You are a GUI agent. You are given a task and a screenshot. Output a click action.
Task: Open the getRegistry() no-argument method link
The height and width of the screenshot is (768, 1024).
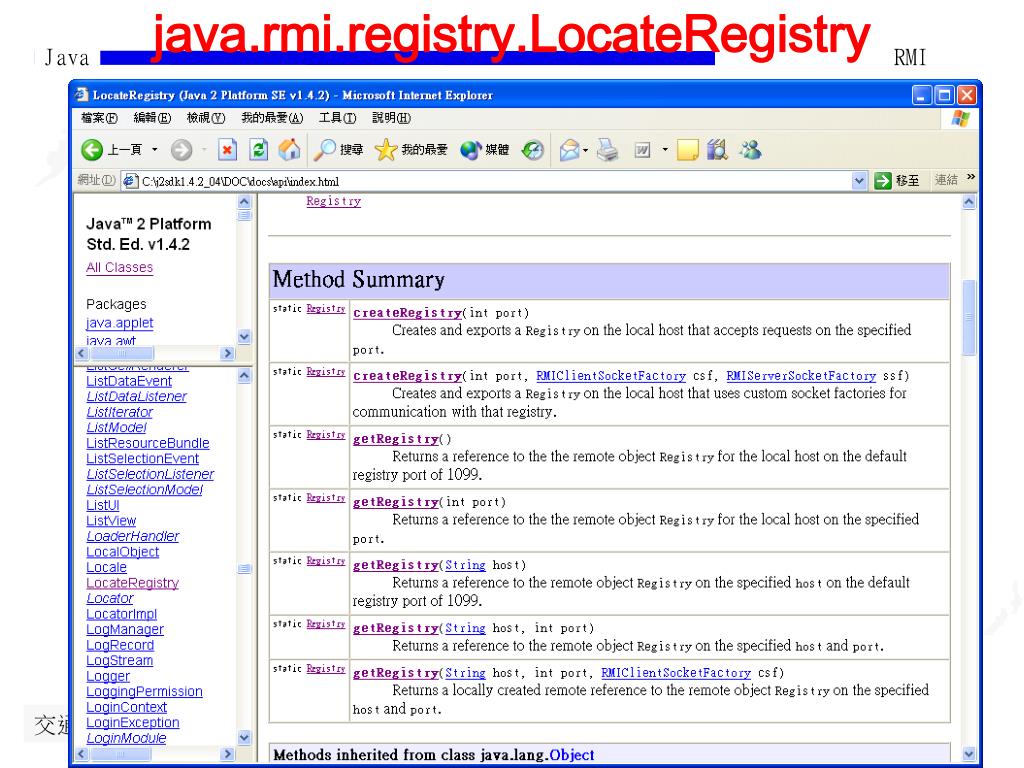pos(396,439)
